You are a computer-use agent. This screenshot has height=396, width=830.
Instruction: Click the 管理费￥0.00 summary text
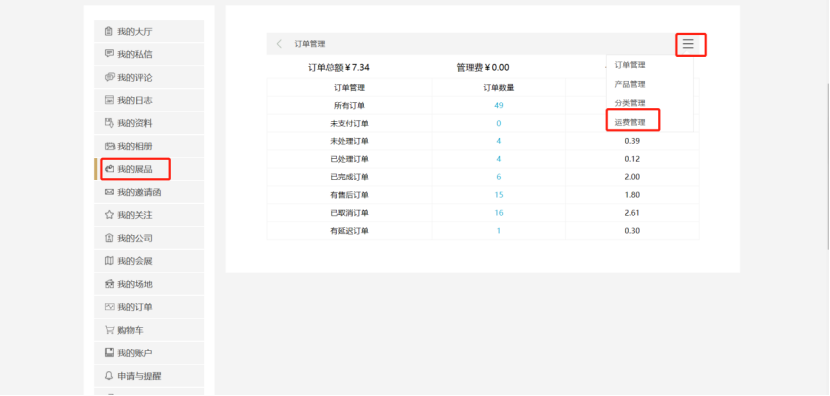(483, 67)
